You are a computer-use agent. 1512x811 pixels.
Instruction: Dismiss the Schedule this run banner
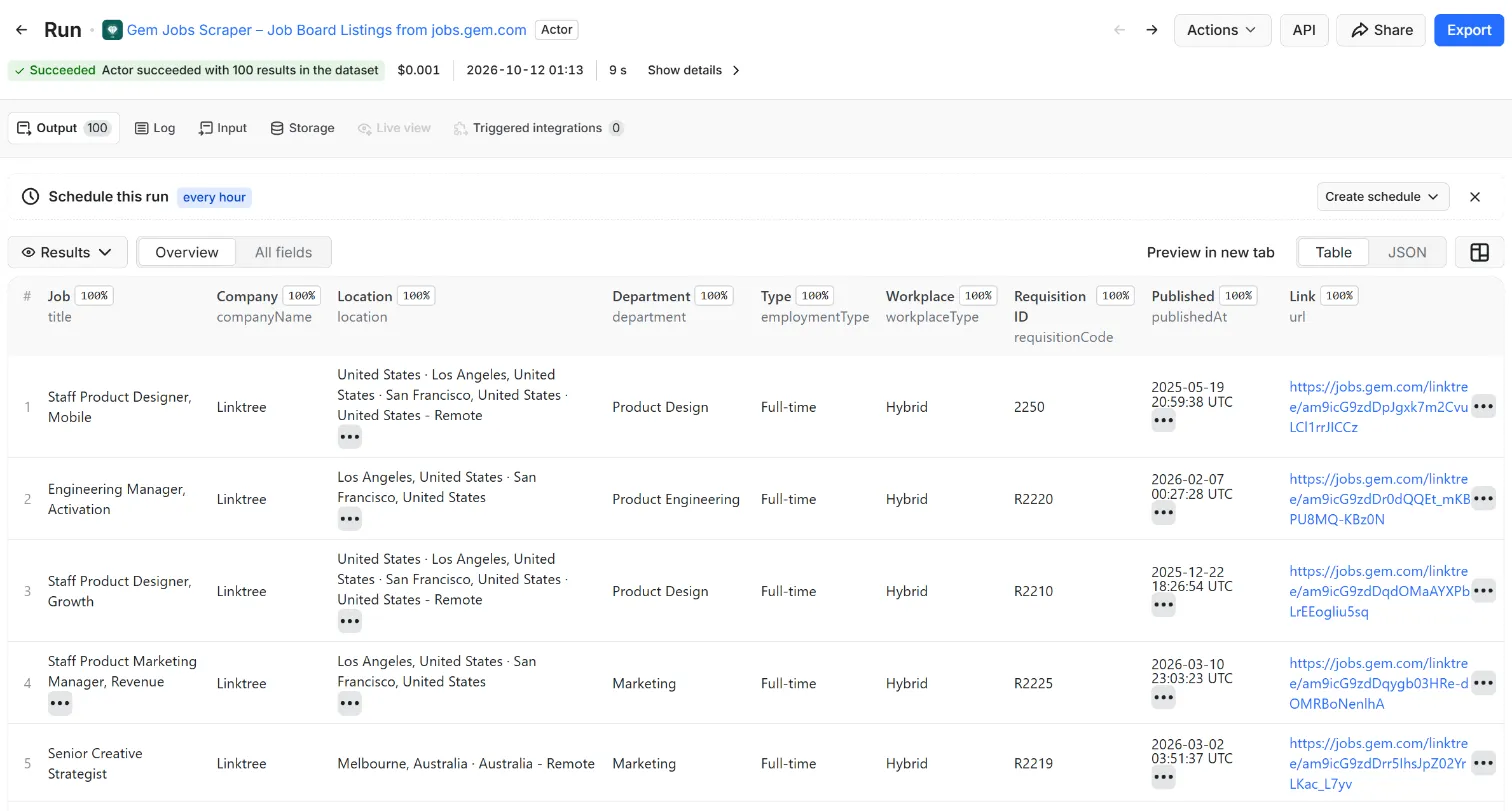pos(1475,197)
